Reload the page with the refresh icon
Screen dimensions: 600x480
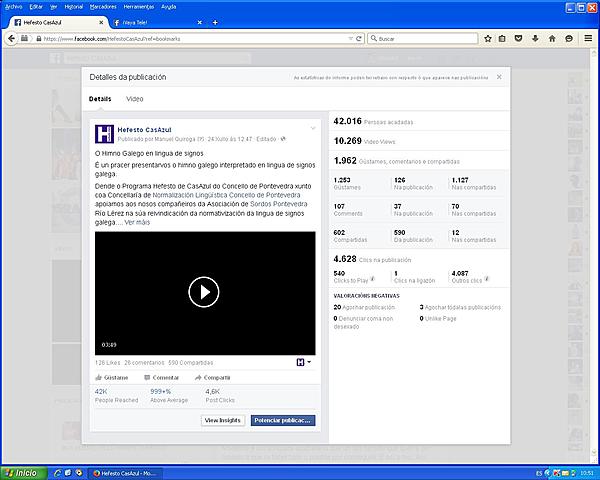(359, 39)
